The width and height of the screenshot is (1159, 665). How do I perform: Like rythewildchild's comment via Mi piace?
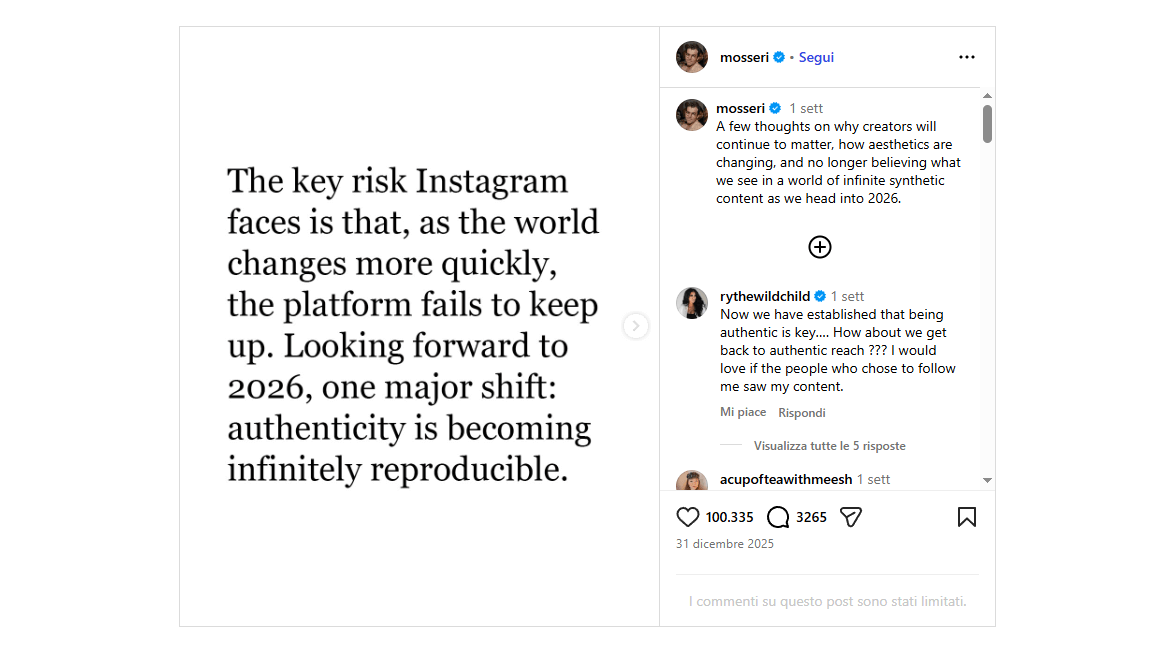click(x=743, y=412)
